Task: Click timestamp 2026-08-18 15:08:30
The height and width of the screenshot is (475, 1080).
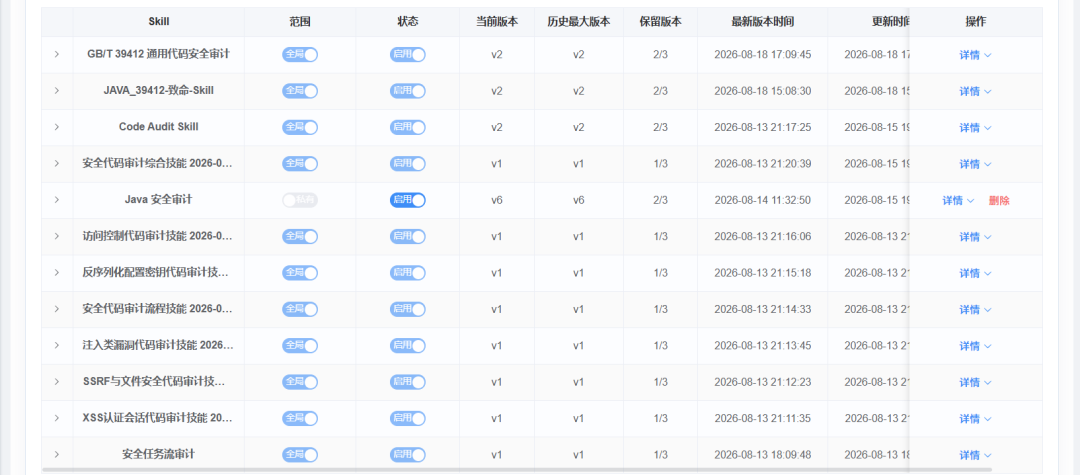Action: coord(762,91)
